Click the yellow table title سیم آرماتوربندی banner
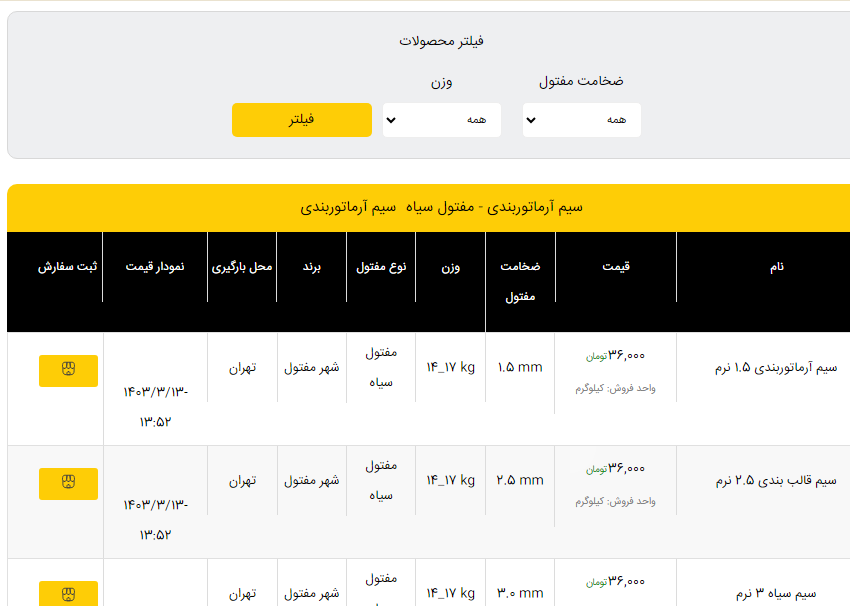Viewport: 850px width, 606px height. [441, 207]
